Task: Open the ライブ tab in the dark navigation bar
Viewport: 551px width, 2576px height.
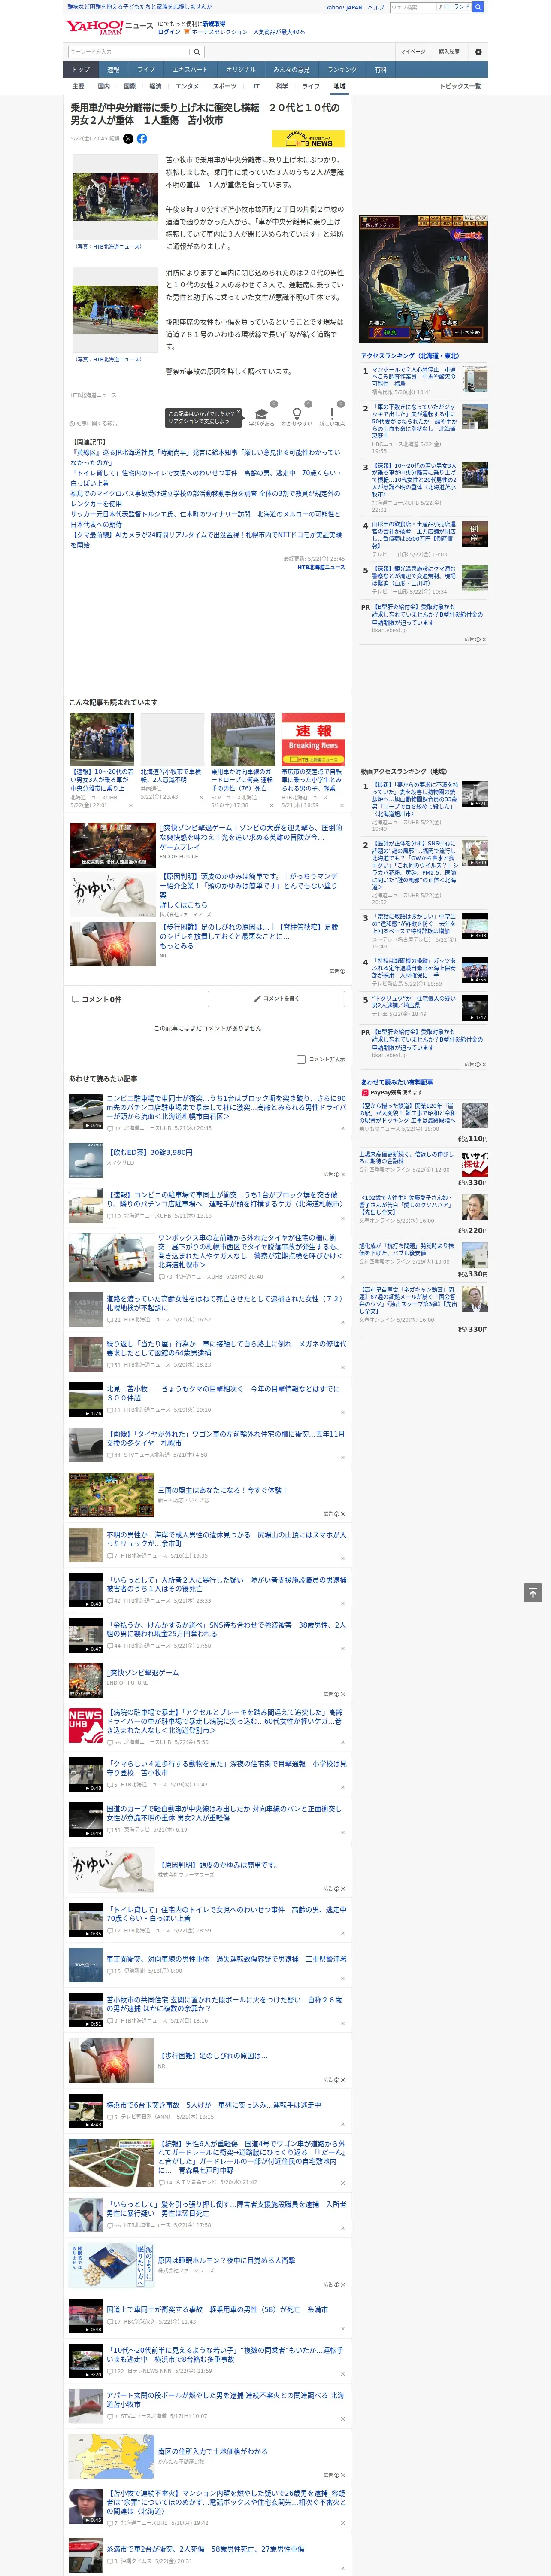Action: (x=146, y=70)
